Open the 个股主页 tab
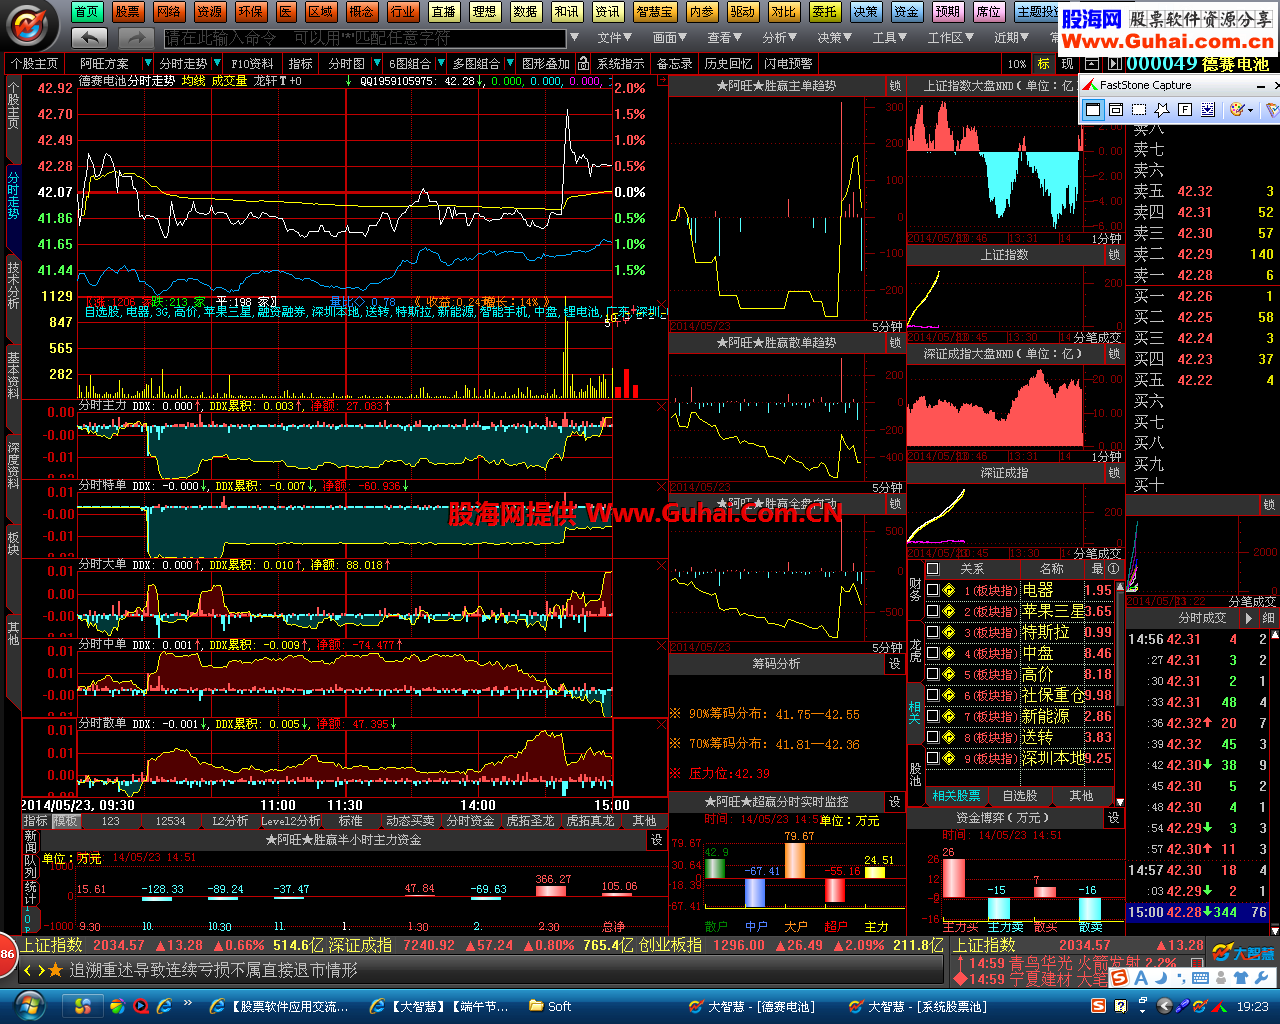This screenshot has height=1024, width=1280. [x=35, y=63]
